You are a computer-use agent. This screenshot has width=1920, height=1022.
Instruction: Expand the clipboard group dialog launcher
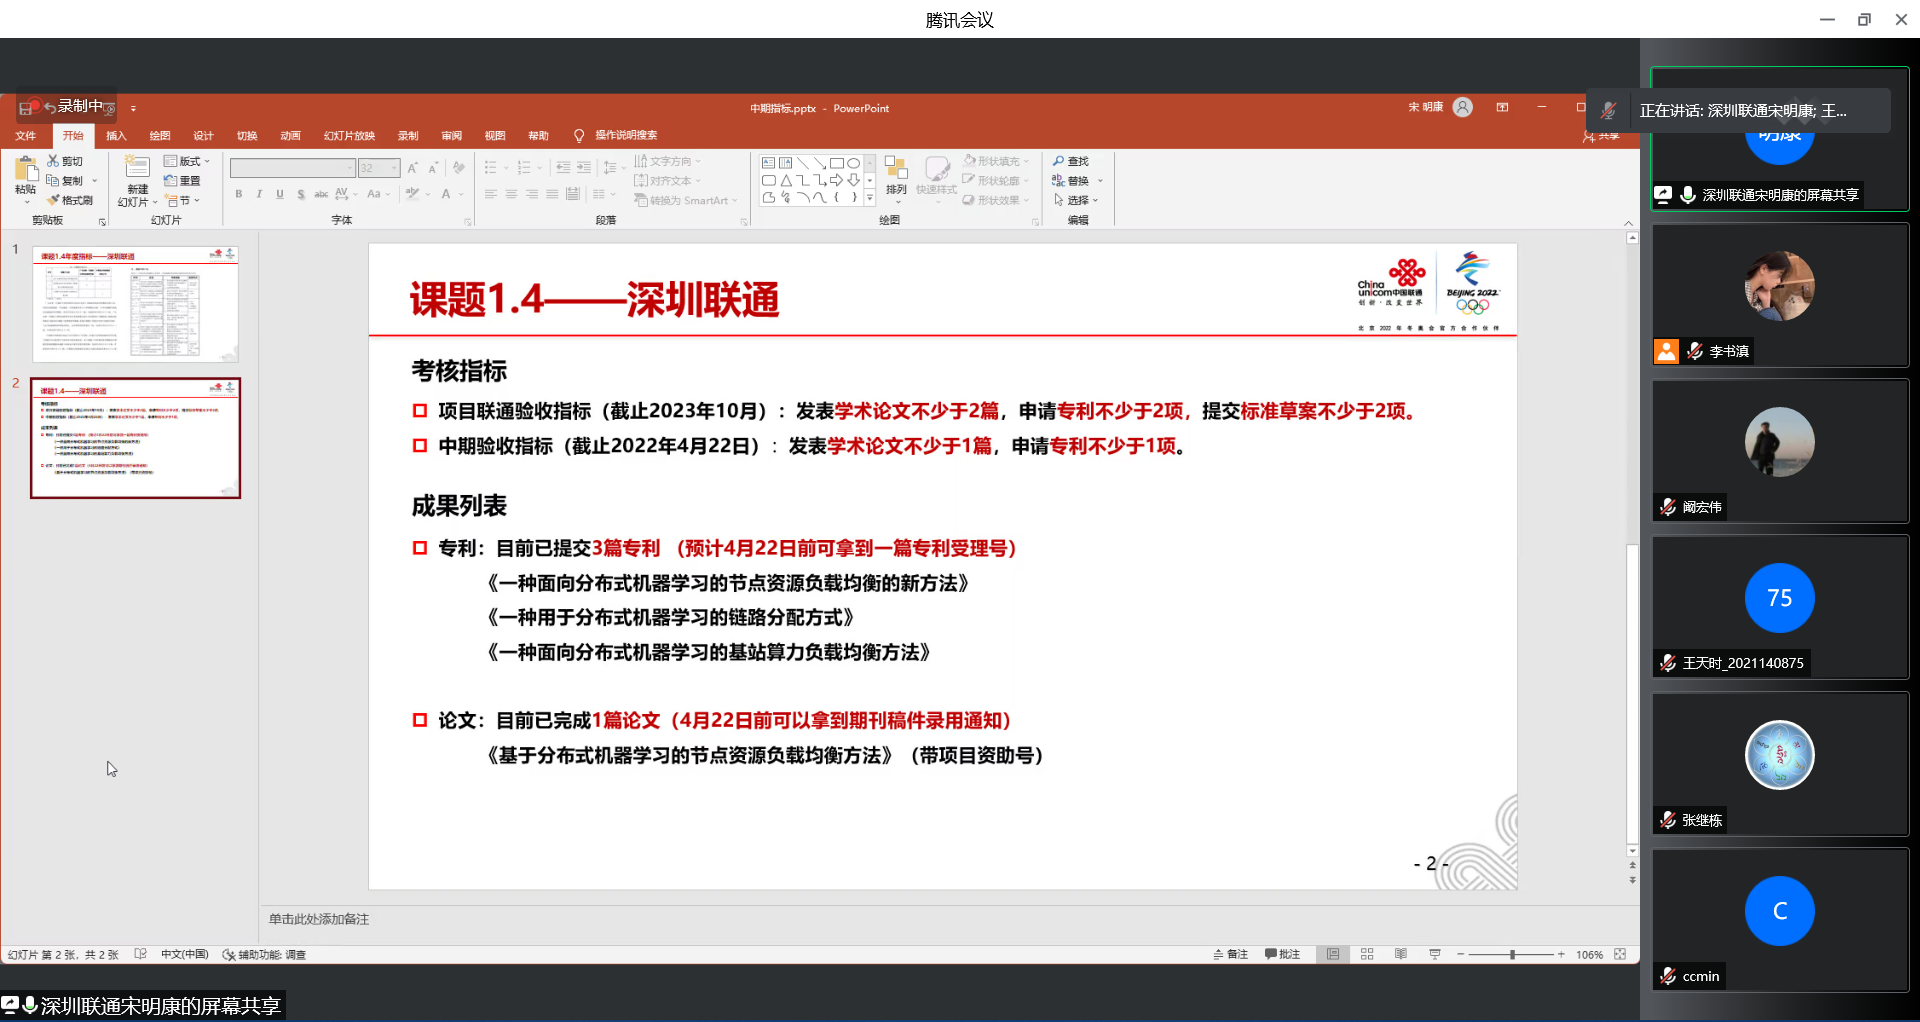pos(102,222)
